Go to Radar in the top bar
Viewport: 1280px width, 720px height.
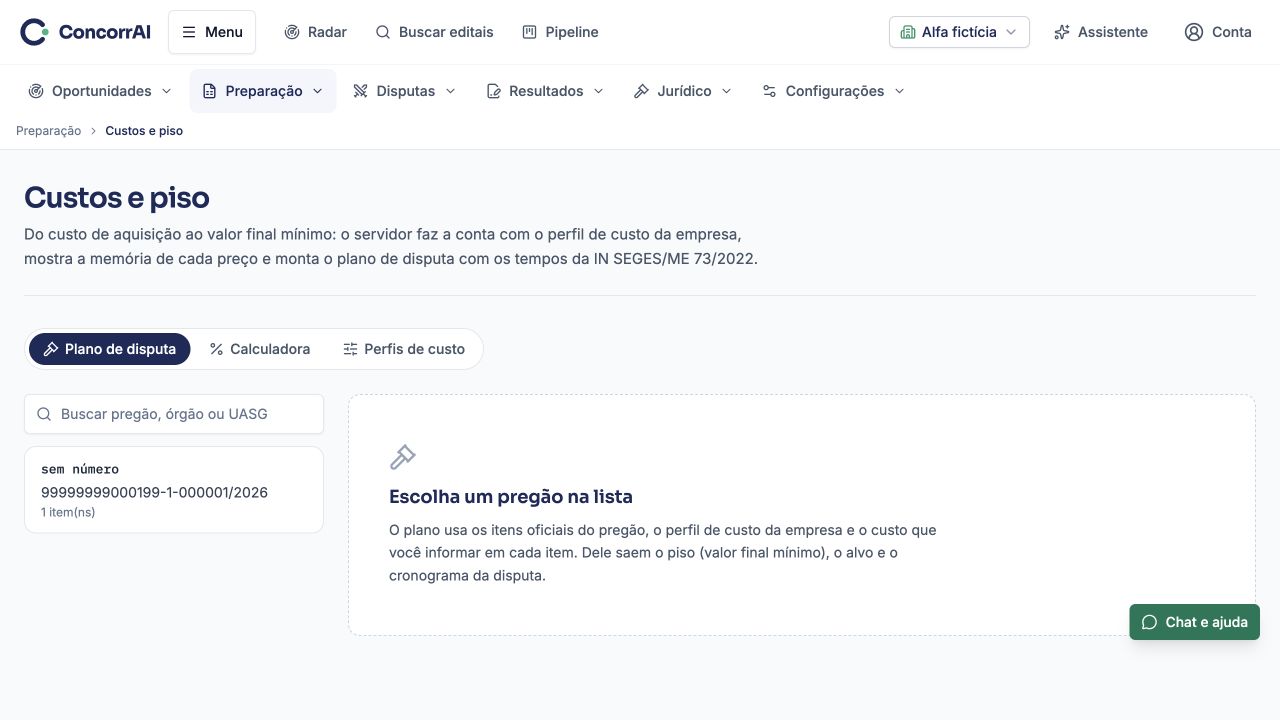(315, 32)
